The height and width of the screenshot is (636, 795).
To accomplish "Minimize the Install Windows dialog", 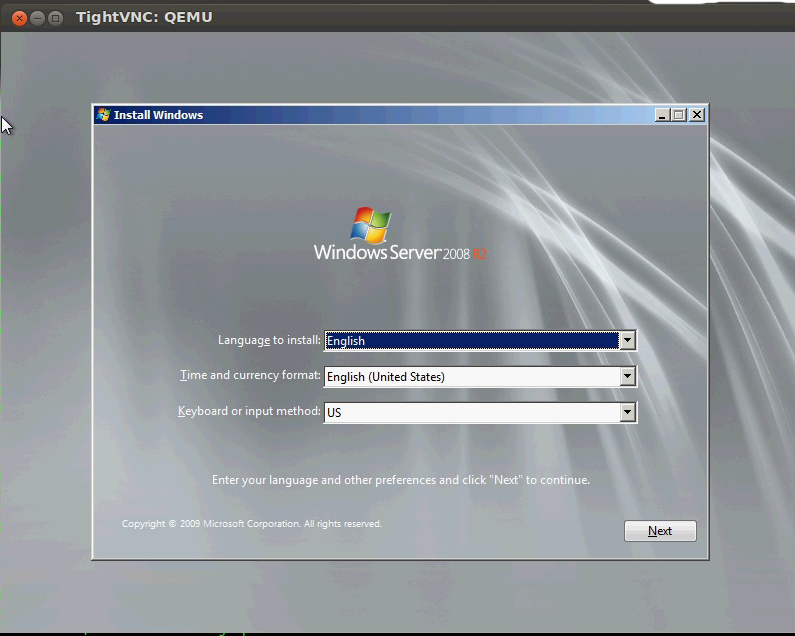I will pos(662,115).
